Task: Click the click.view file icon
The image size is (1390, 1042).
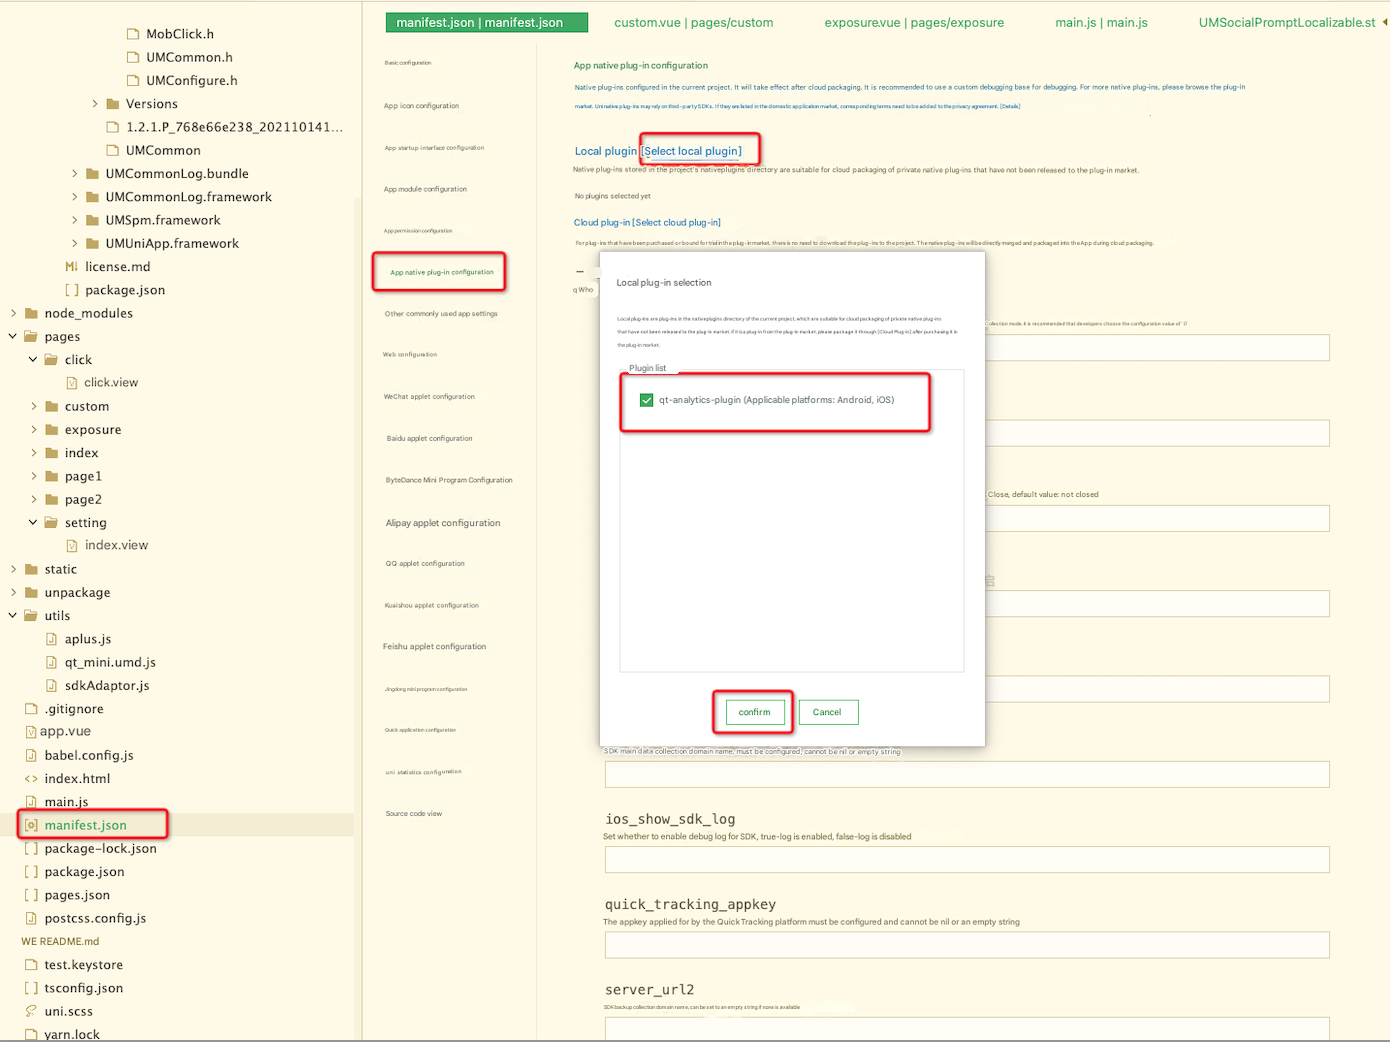Action: [72, 383]
